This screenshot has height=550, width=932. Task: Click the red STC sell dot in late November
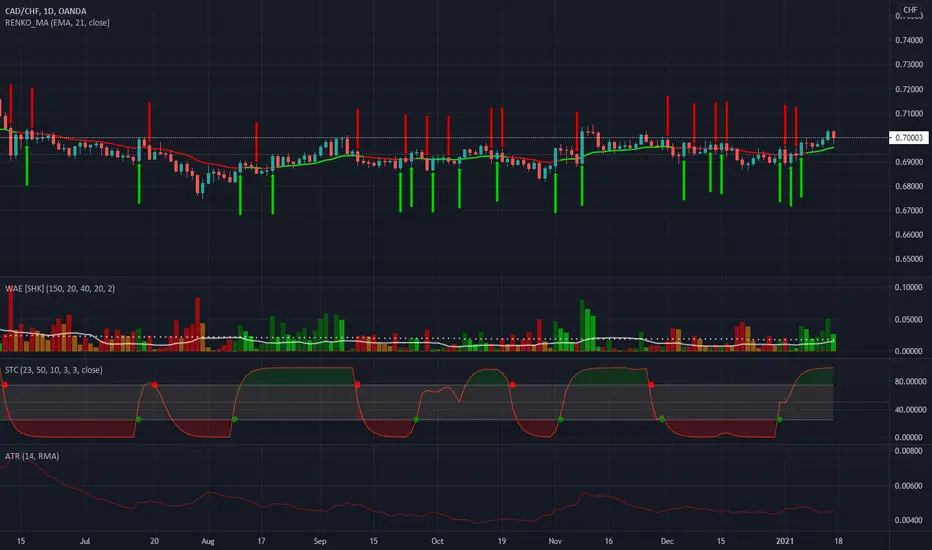pyautogui.click(x=651, y=385)
